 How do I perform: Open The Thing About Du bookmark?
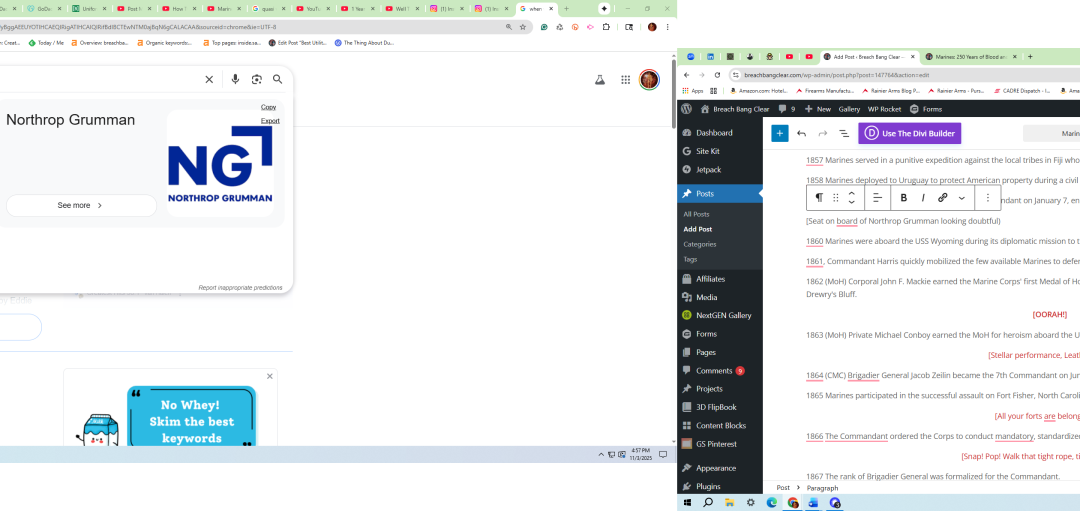(x=364, y=43)
